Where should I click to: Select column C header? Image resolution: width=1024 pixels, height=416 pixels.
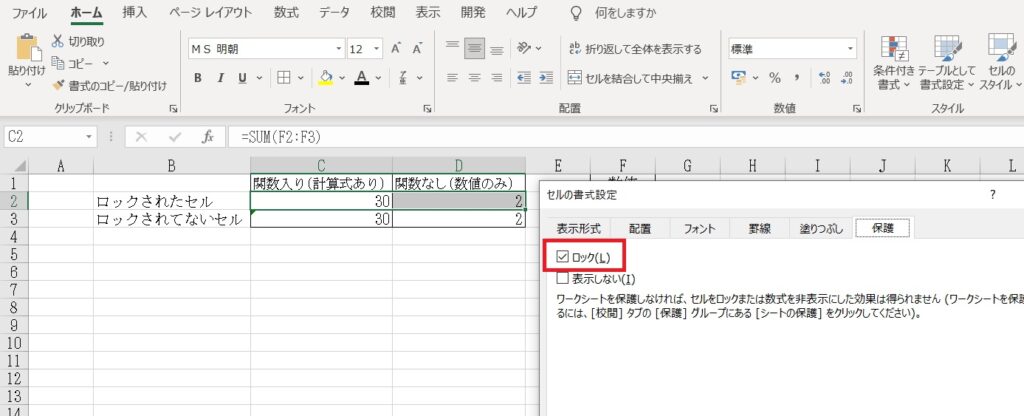click(321, 166)
